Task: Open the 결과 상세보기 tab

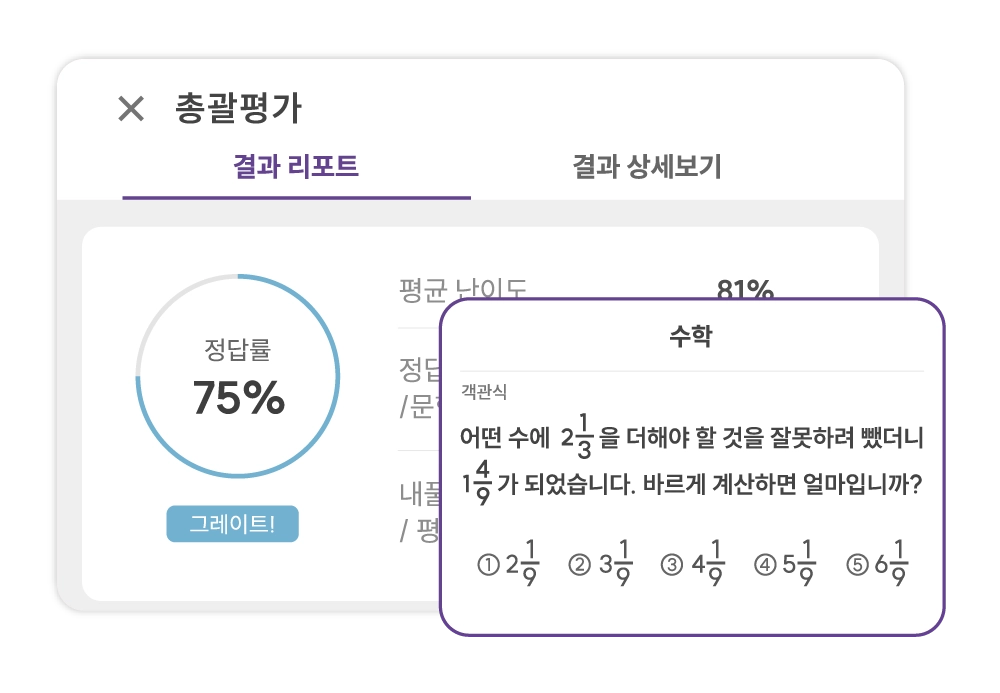Action: (x=646, y=167)
